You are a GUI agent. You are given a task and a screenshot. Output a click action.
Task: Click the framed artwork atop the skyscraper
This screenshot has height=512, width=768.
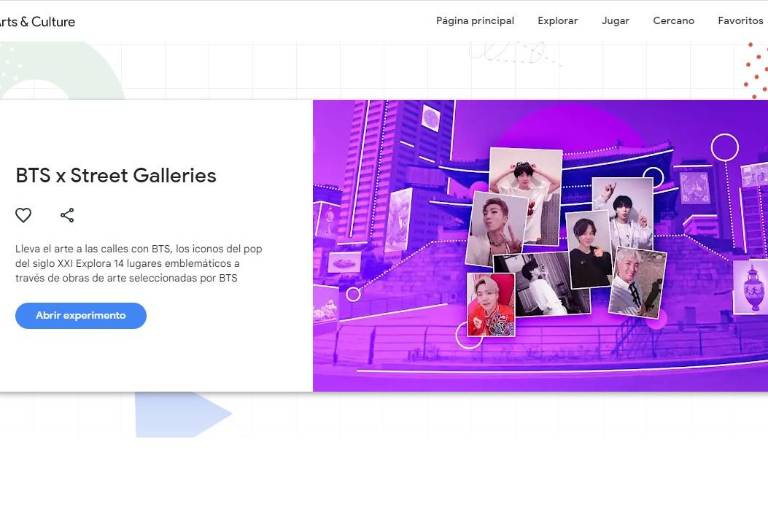pos(431,118)
